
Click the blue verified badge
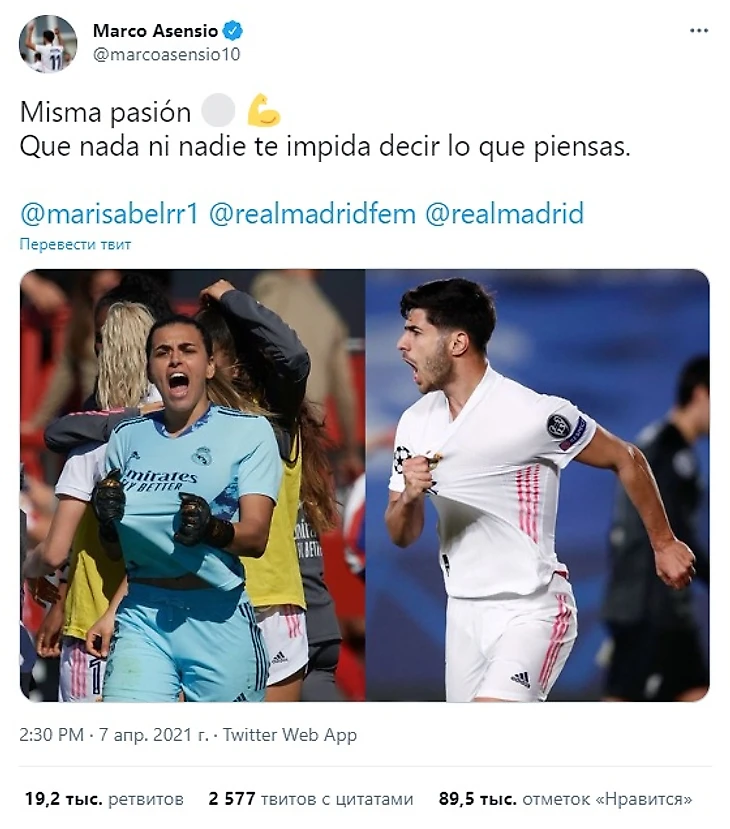coord(233,30)
